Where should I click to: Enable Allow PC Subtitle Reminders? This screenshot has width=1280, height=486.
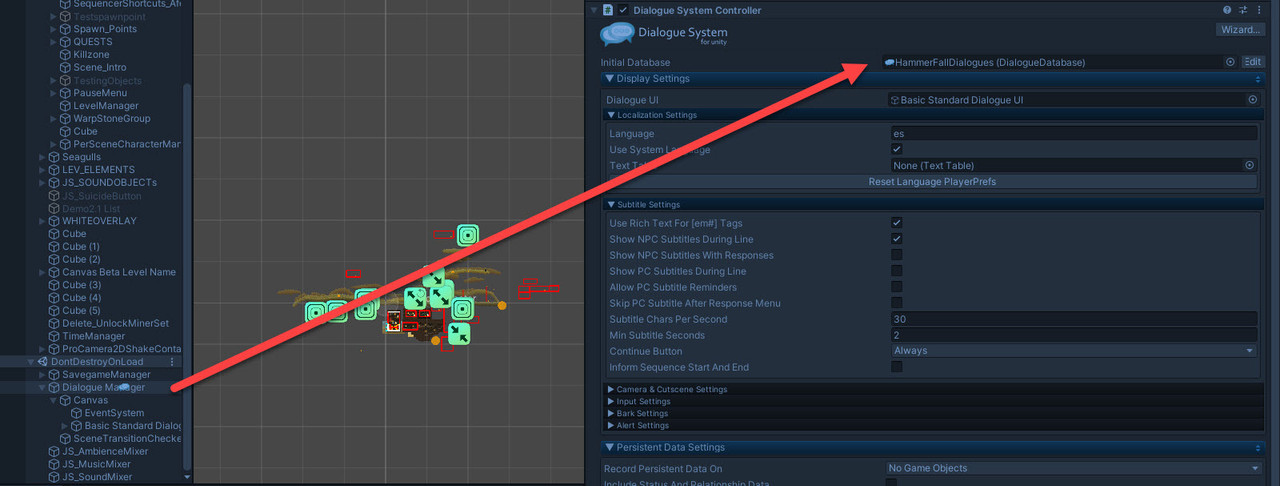point(897,287)
